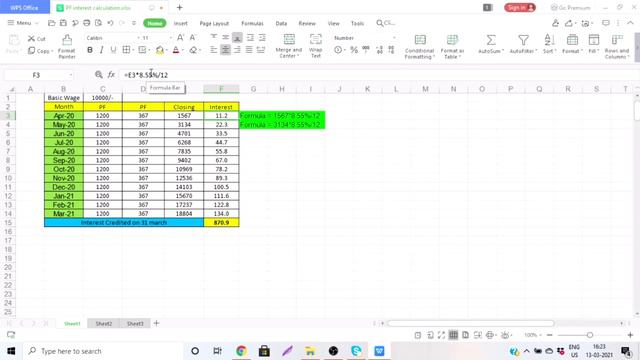Toggle normal grid view in status bar
The image size is (640, 360).
pos(453,335)
